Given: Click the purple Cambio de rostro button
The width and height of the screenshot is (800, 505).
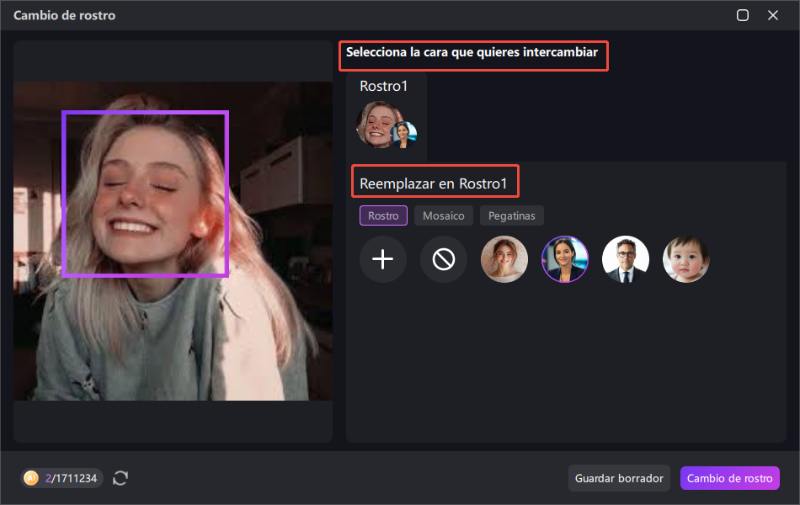Looking at the screenshot, I should tap(729, 478).
